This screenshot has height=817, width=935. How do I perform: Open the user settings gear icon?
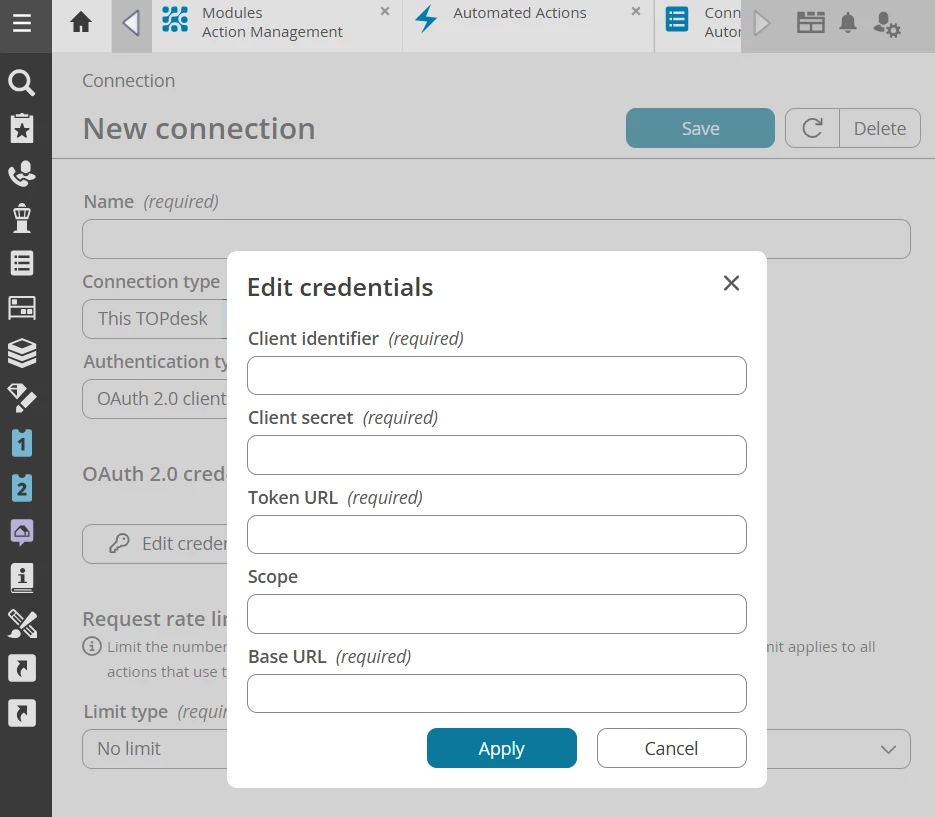point(887,24)
